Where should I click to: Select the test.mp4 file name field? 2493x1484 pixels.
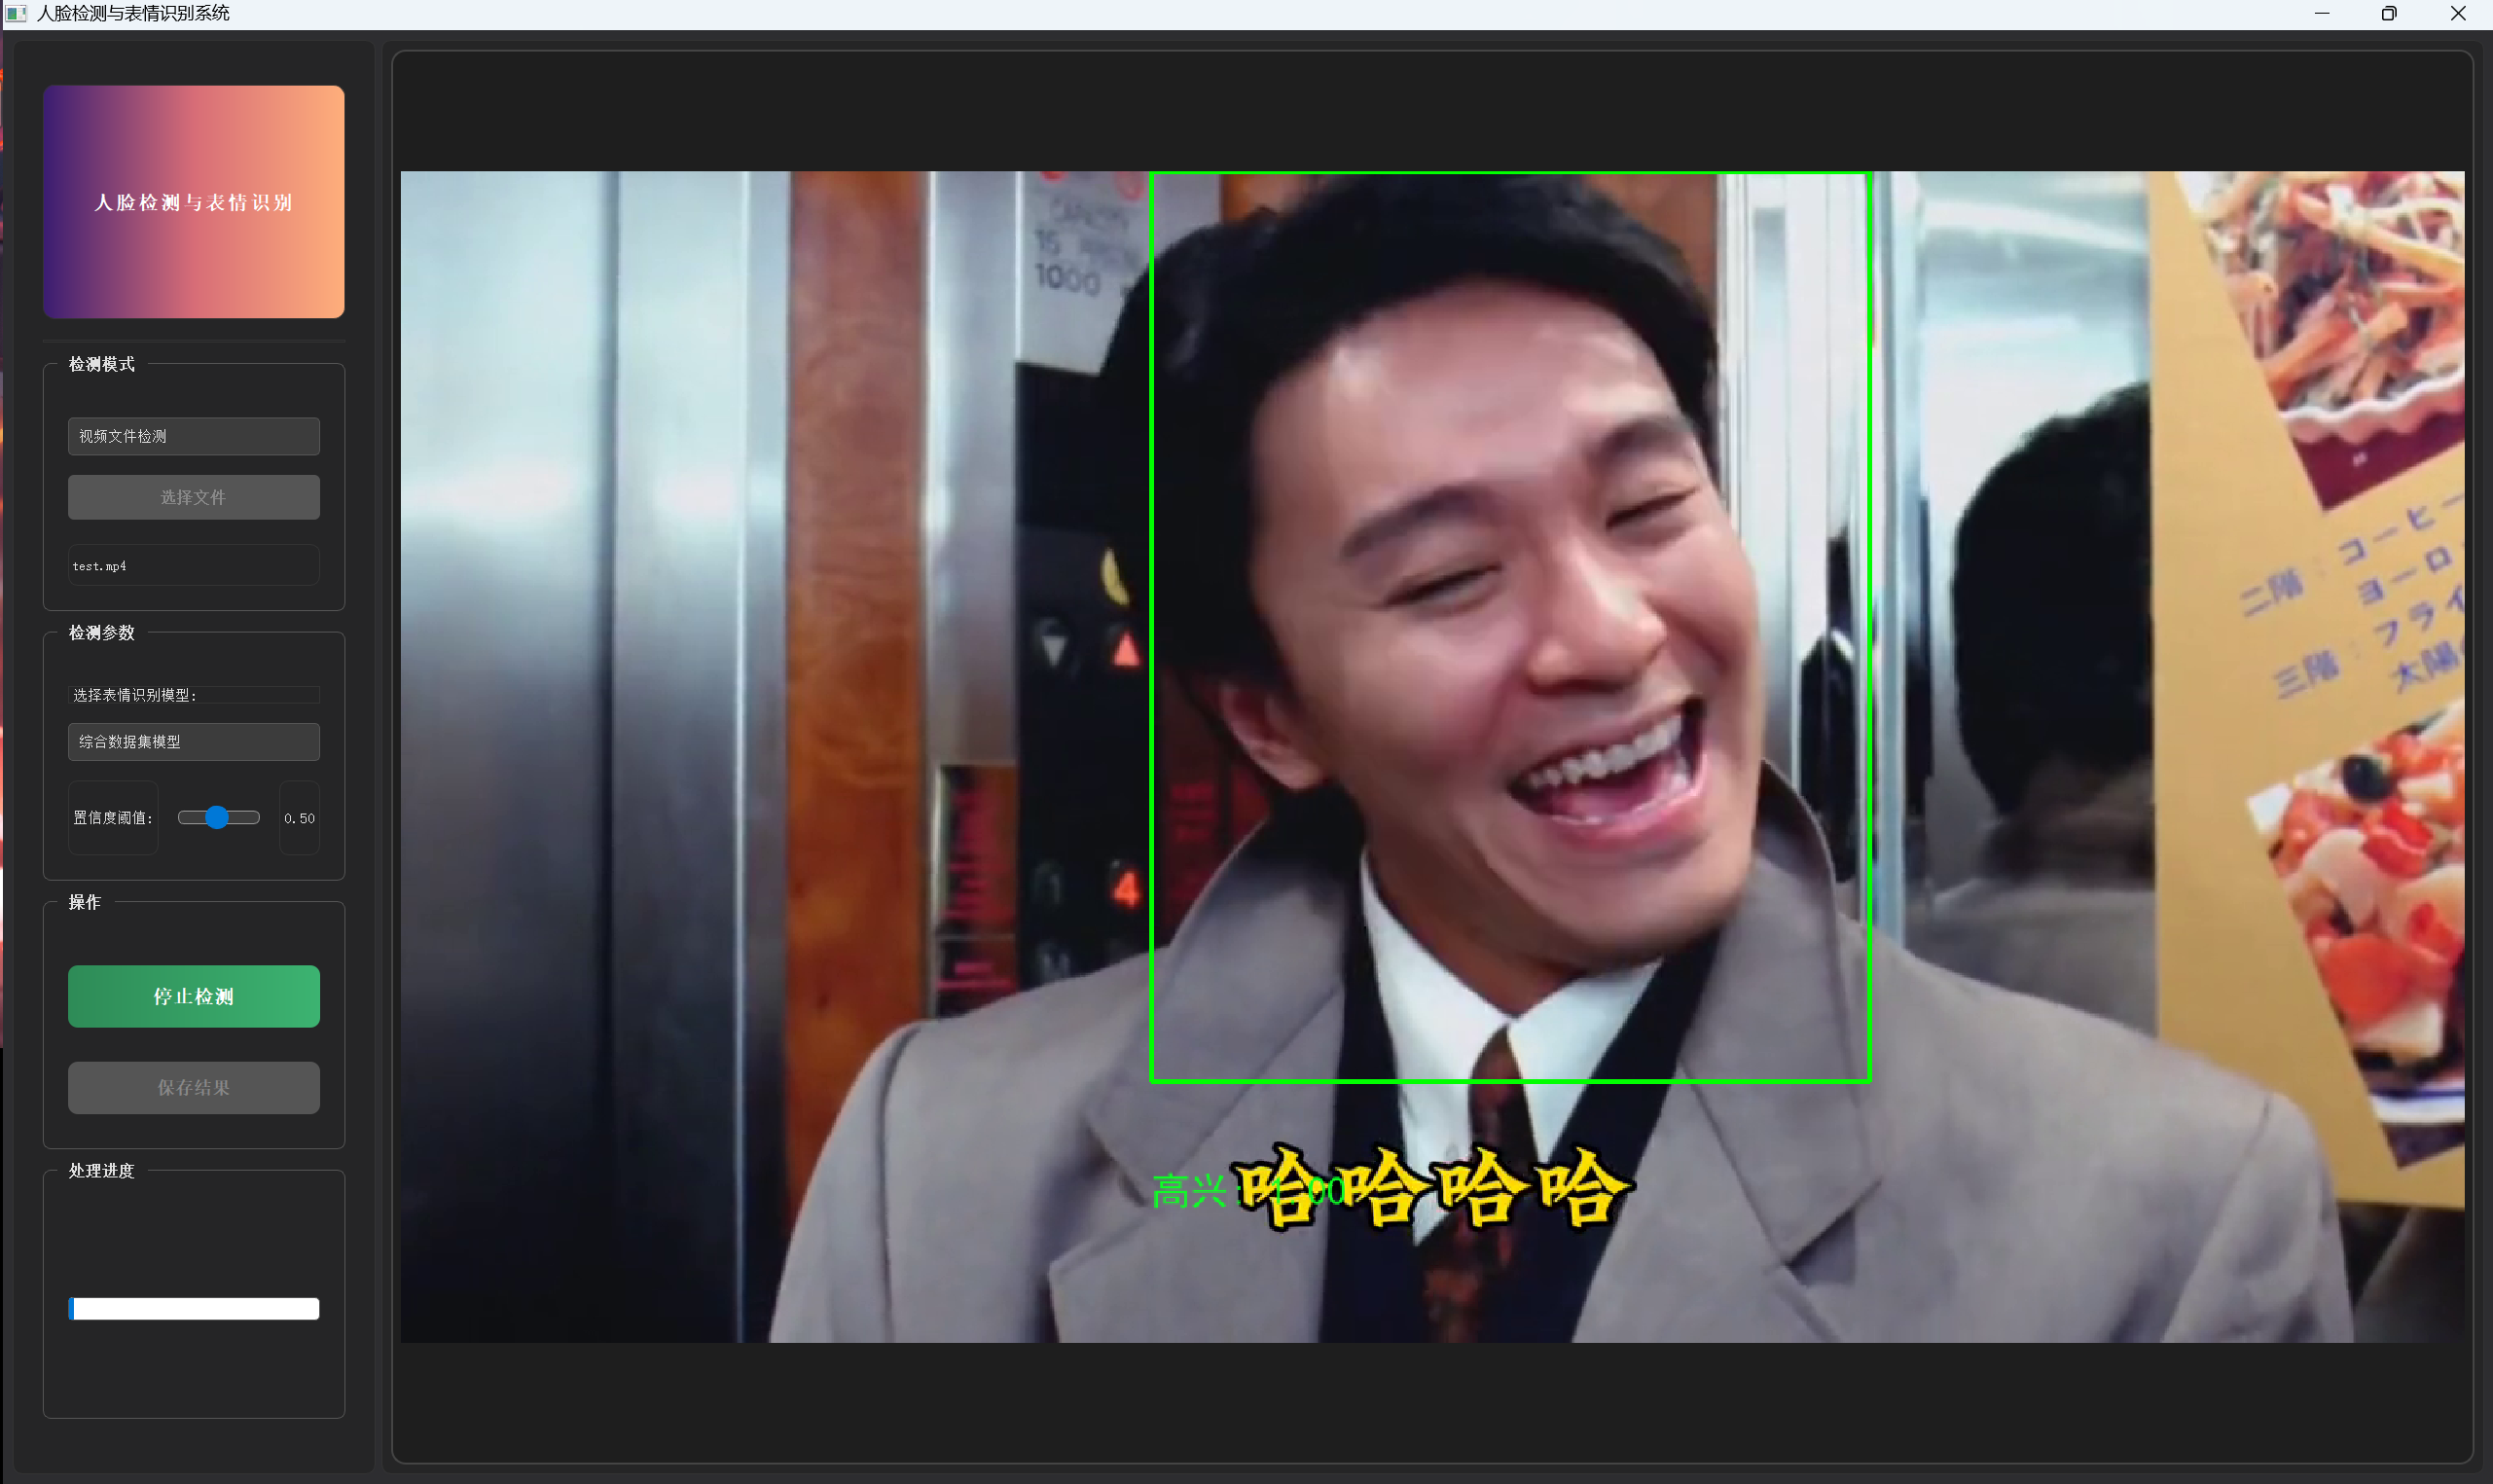(x=193, y=565)
